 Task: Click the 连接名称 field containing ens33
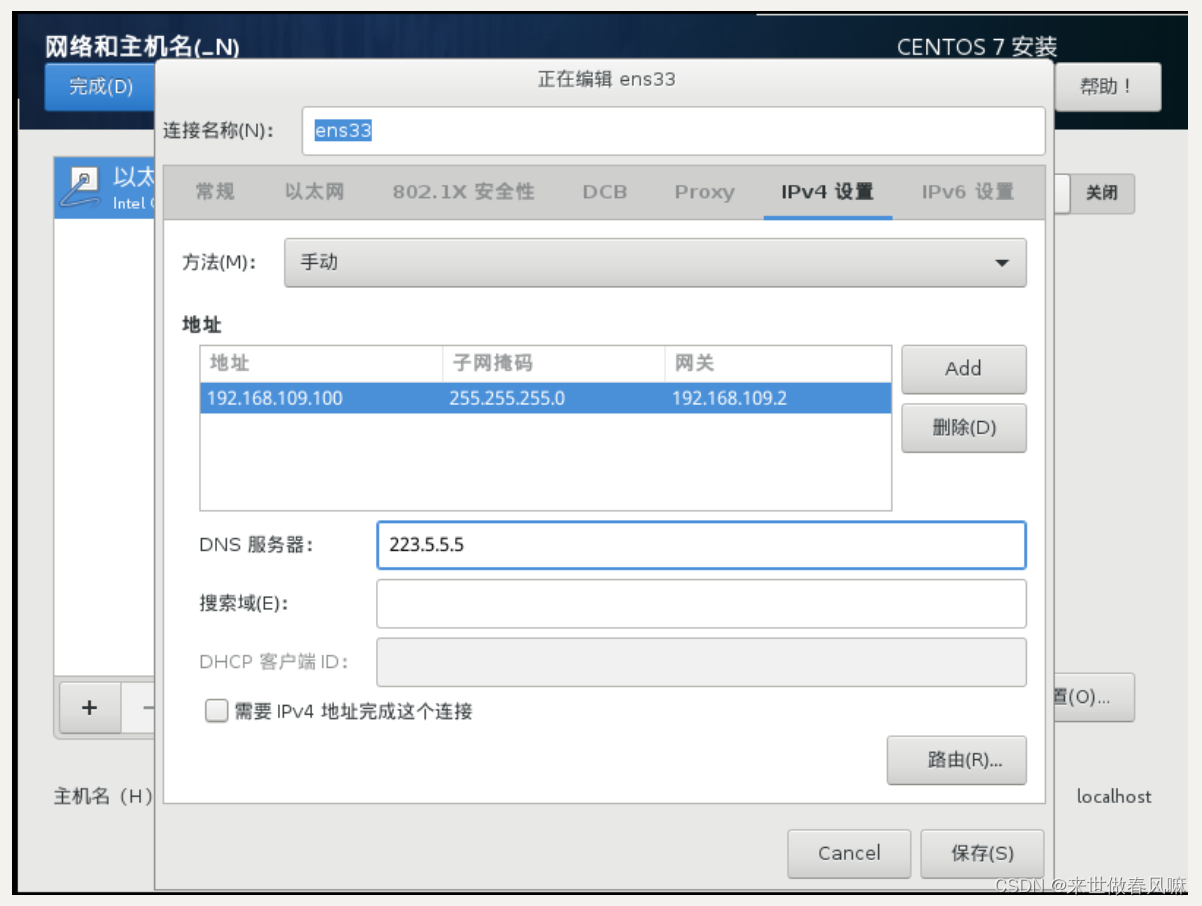[x=673, y=131]
